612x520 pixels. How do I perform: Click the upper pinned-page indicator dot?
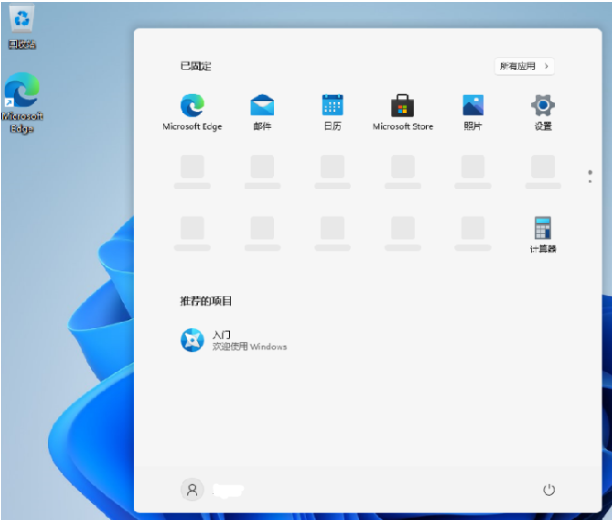[590, 172]
